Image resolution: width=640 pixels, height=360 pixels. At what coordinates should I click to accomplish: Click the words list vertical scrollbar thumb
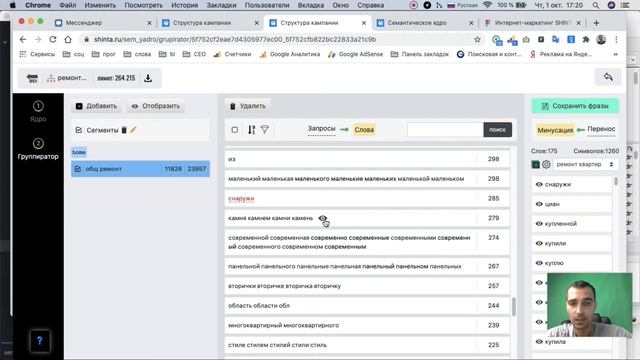(x=513, y=306)
